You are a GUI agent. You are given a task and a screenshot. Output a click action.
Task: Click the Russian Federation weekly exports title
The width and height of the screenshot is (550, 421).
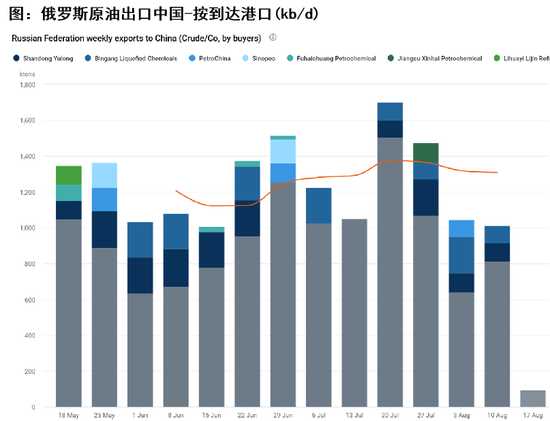[136, 38]
